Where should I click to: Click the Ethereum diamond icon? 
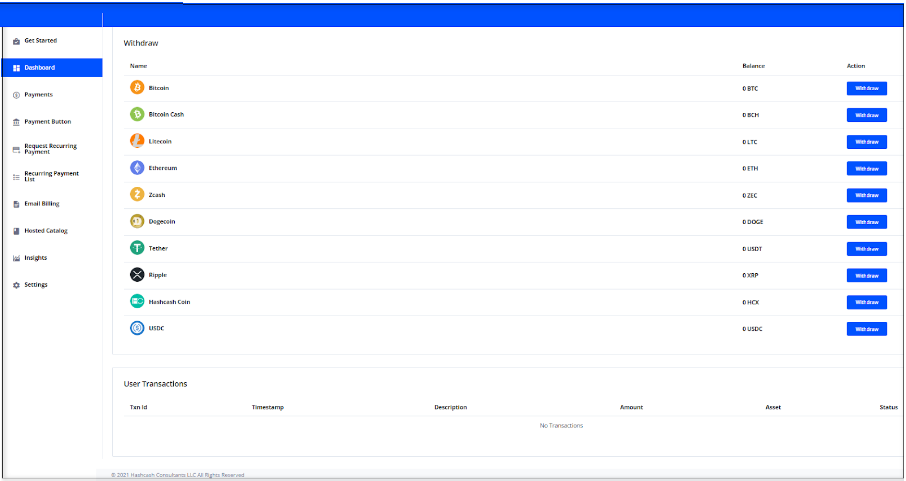coord(137,168)
